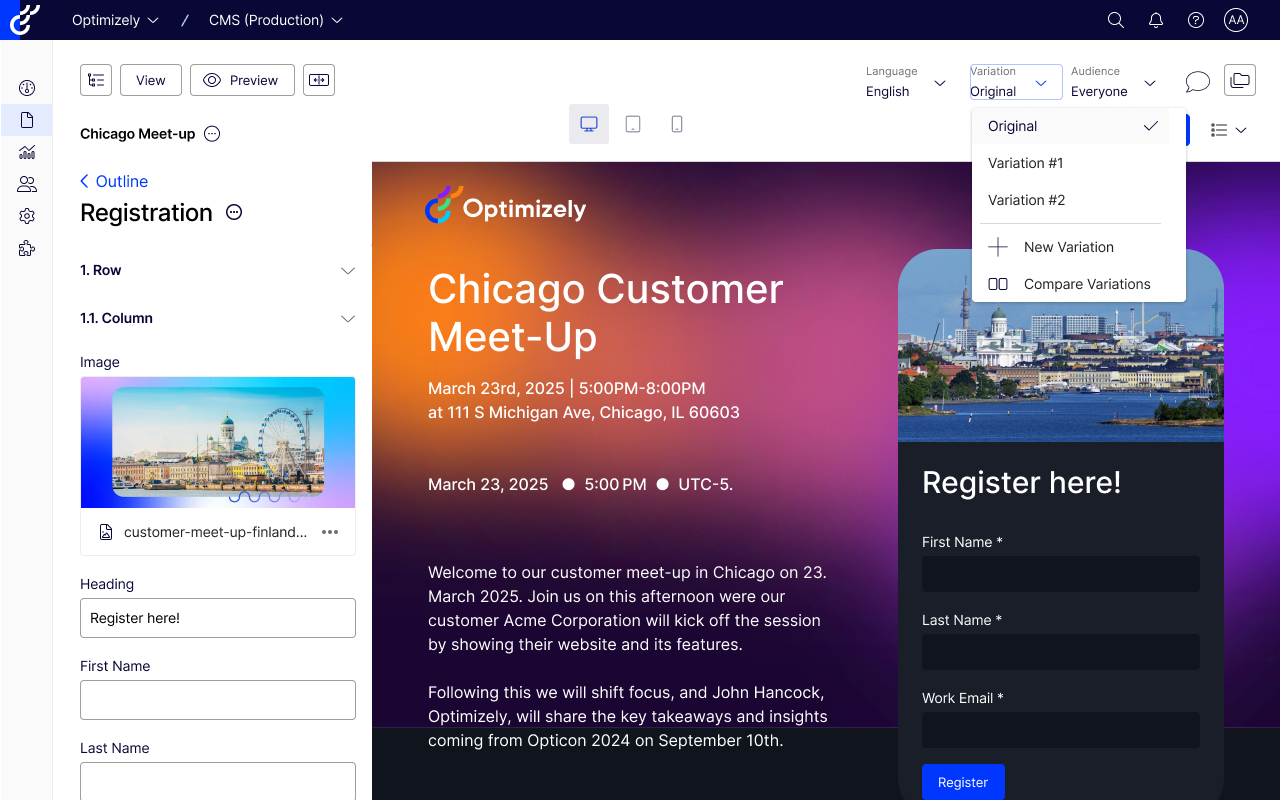Switch to desktop device preview
The height and width of the screenshot is (800, 1280).
pos(589,124)
